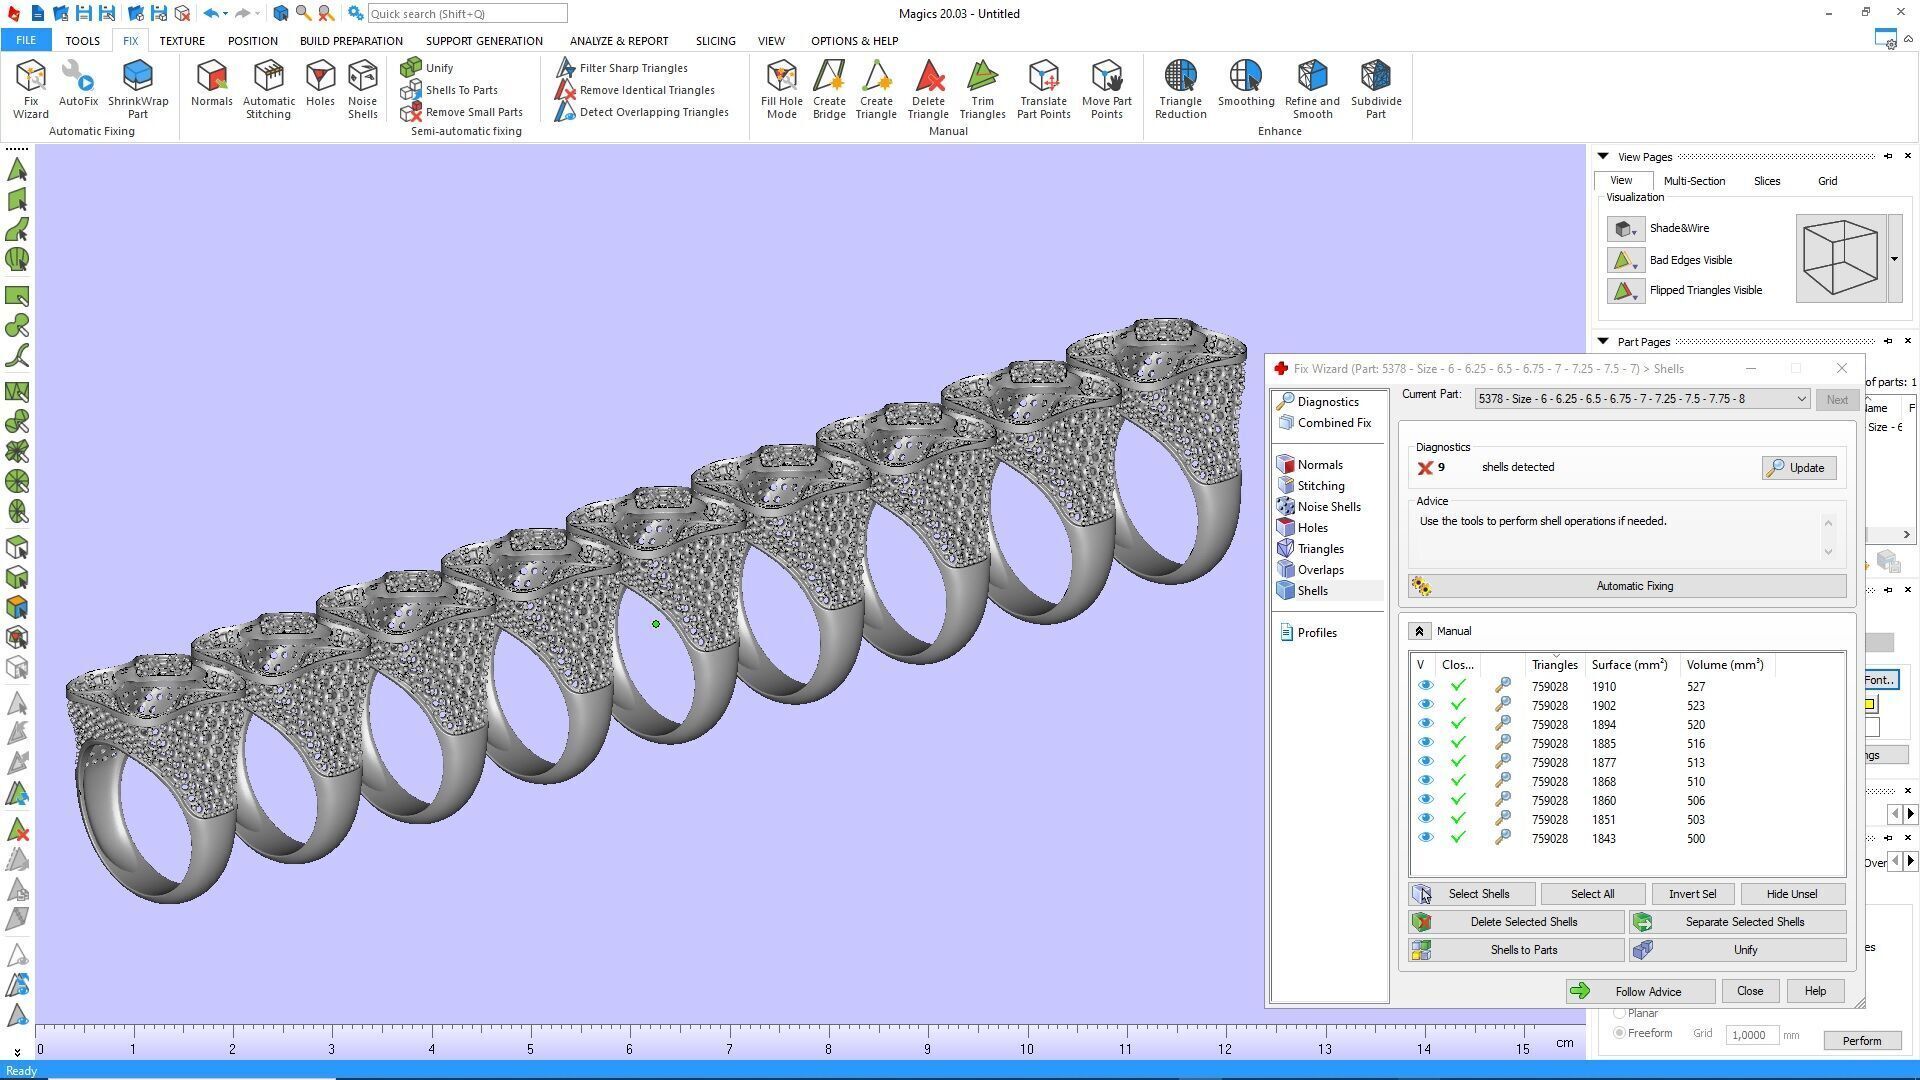The image size is (1920, 1080).
Task: Click the Automatic Fixing button
Action: [x=1627, y=586]
